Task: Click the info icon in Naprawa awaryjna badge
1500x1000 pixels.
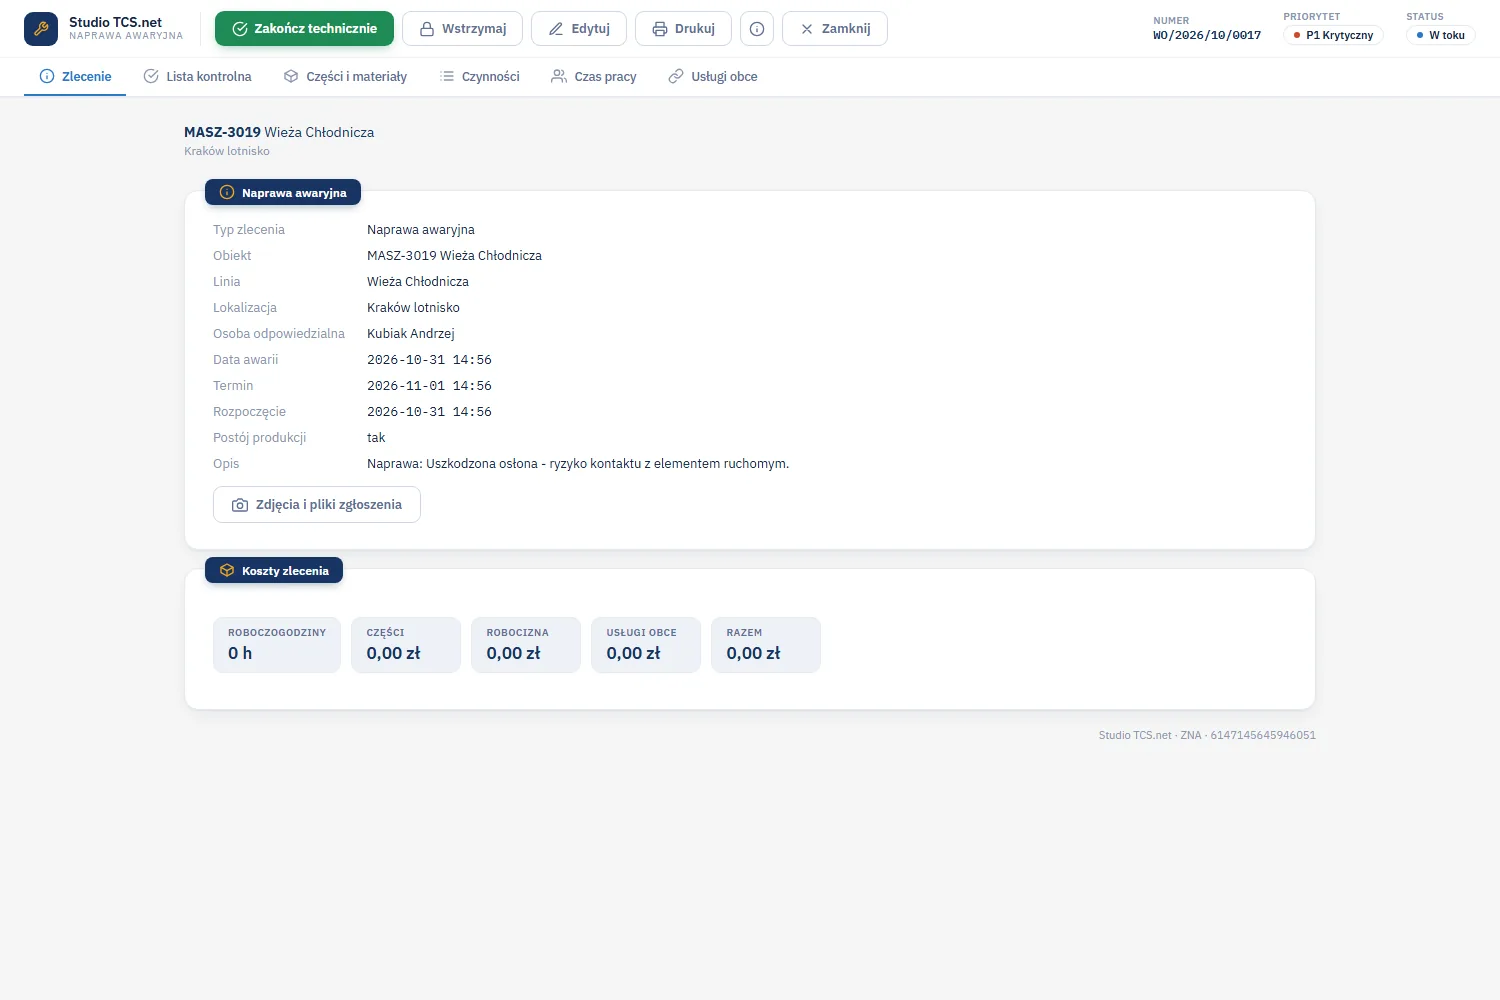Action: [227, 192]
